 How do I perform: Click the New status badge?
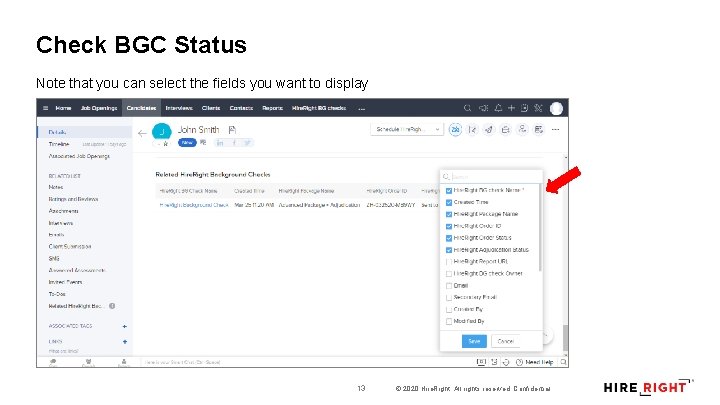187,143
